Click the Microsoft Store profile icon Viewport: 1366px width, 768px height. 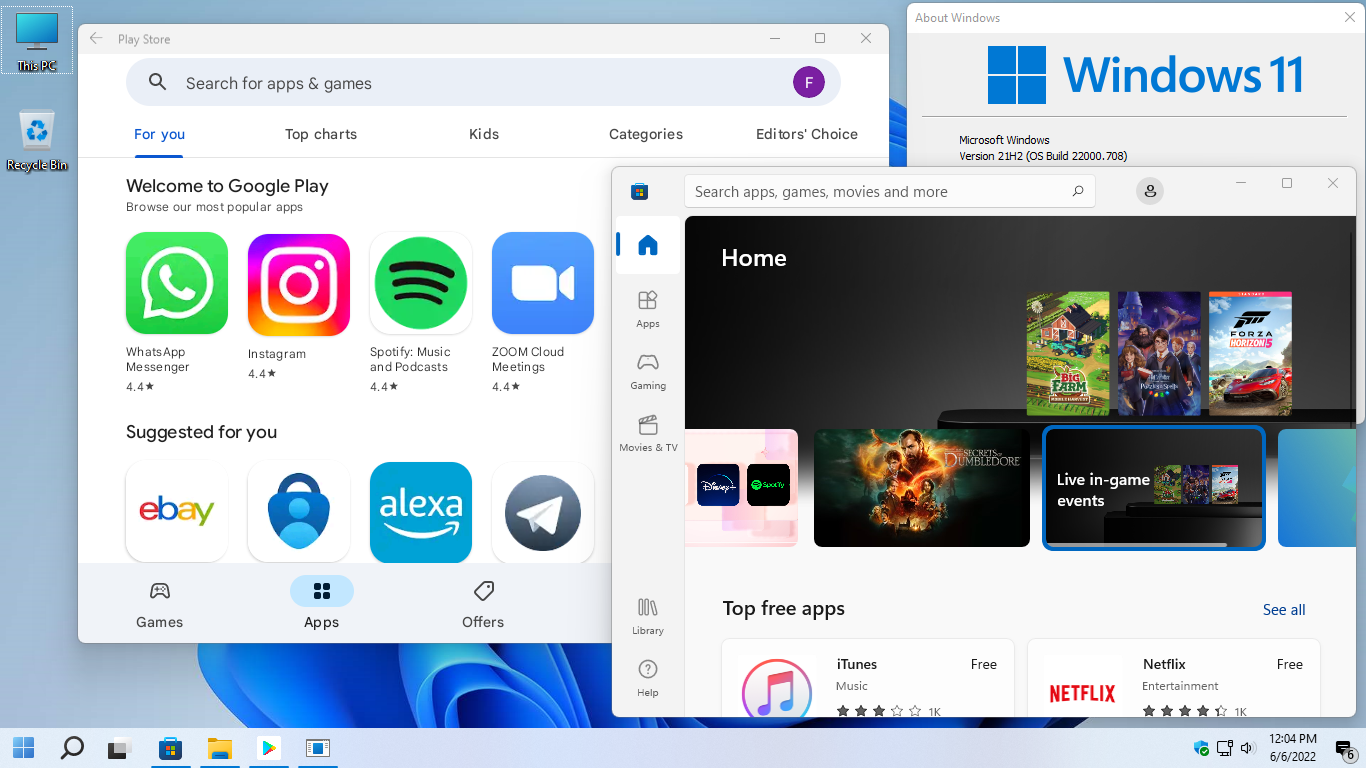coord(1150,191)
